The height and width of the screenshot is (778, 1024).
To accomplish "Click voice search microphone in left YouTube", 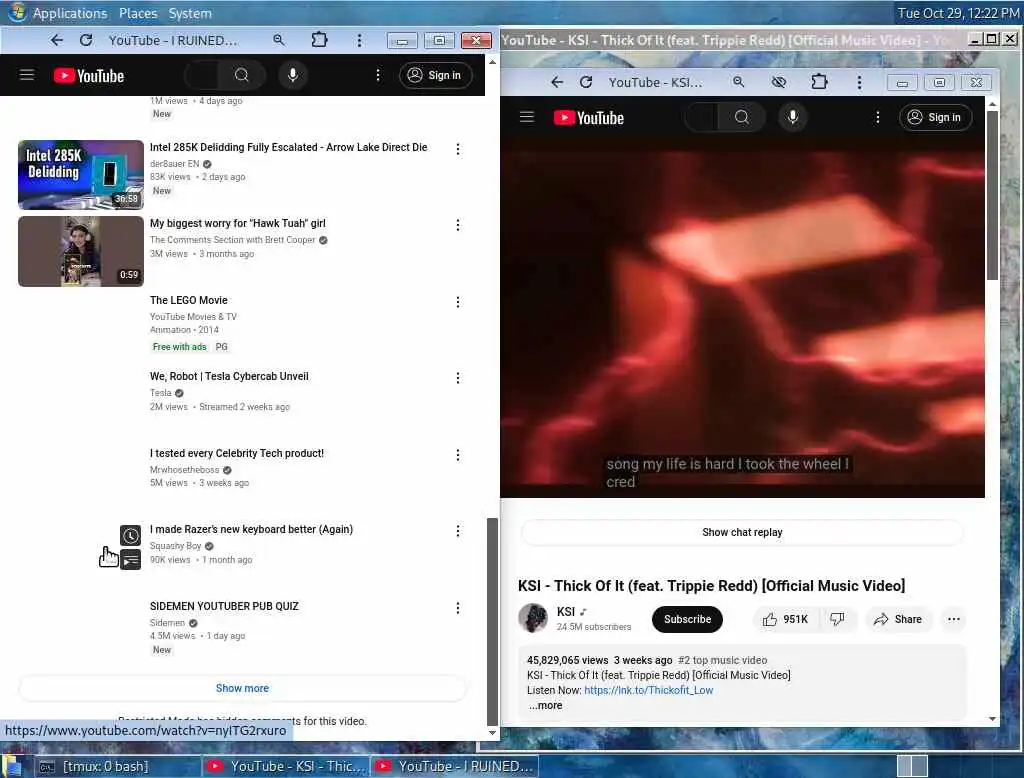I will (x=293, y=75).
